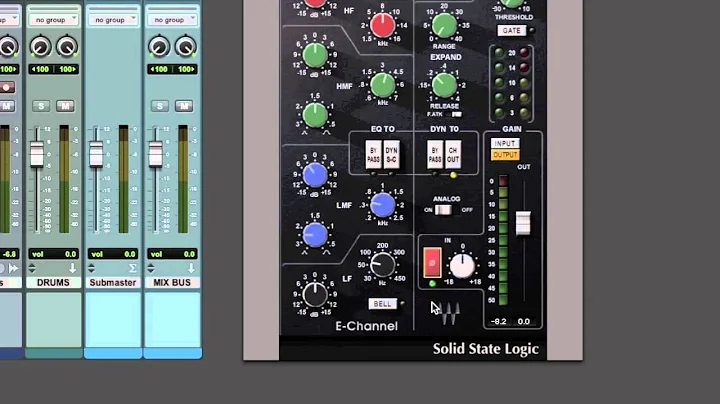720x404 pixels.
Task: Click the -6.8 volume value on leftmost track
Action: click(x=9, y=254)
